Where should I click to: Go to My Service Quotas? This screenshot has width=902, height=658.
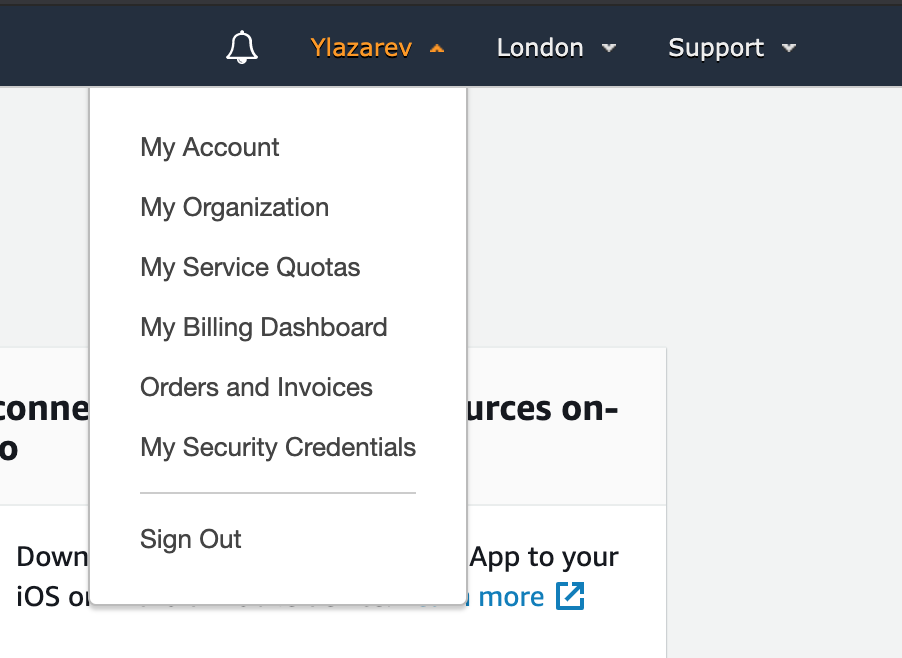pyautogui.click(x=250, y=267)
